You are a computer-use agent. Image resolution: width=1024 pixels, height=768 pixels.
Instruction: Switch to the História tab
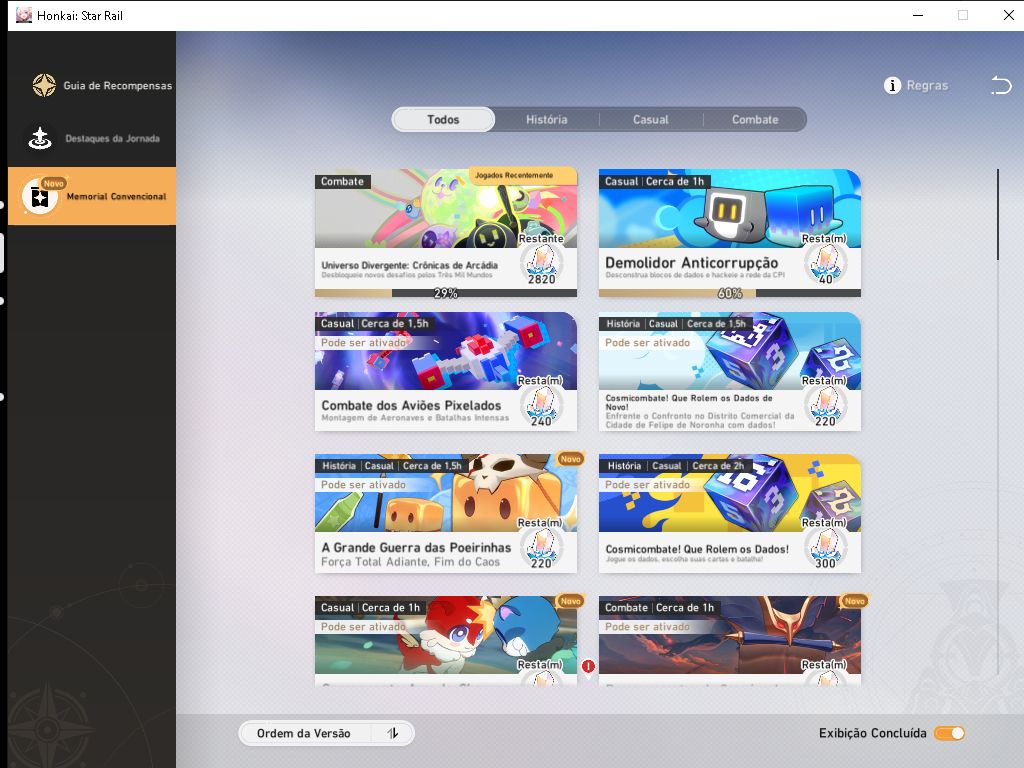coord(547,120)
